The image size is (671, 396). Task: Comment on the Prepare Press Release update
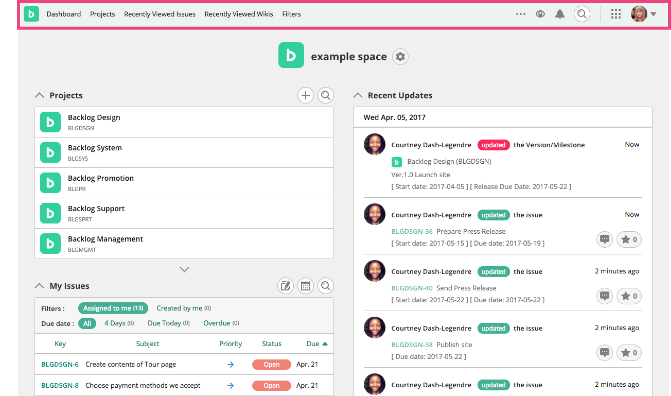click(x=605, y=239)
